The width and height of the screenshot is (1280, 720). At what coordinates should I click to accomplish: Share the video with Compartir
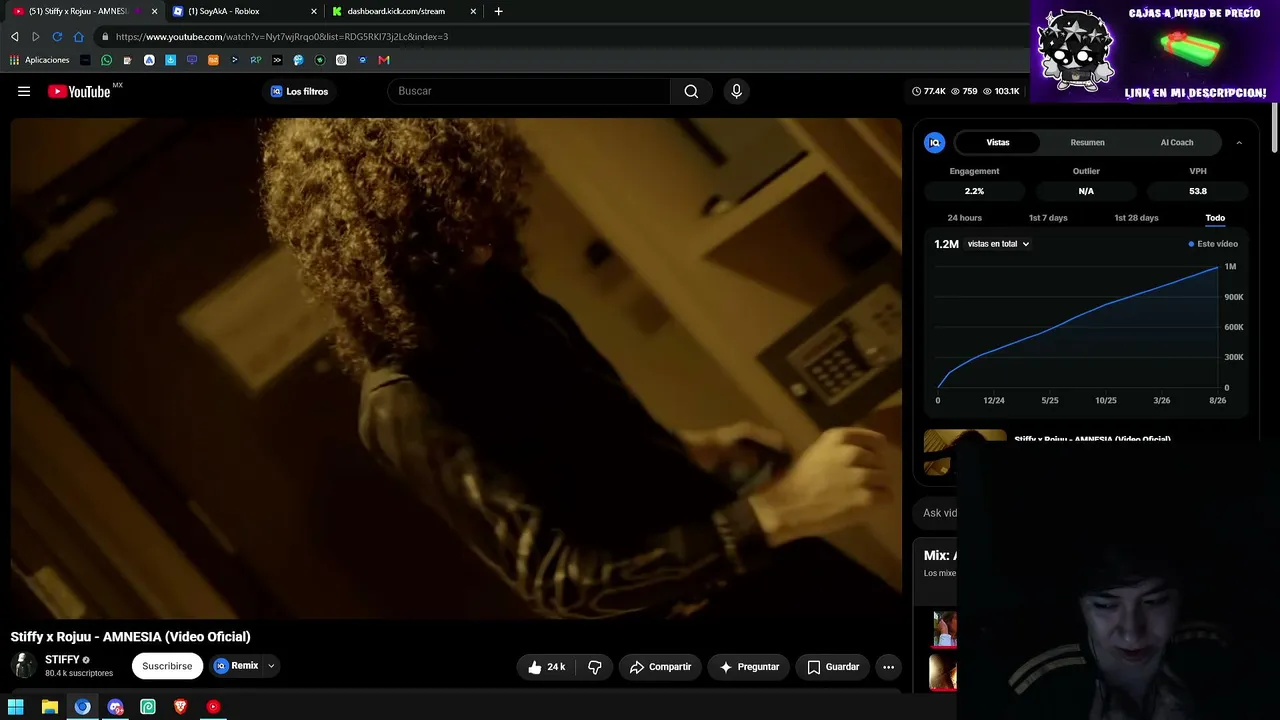(660, 667)
